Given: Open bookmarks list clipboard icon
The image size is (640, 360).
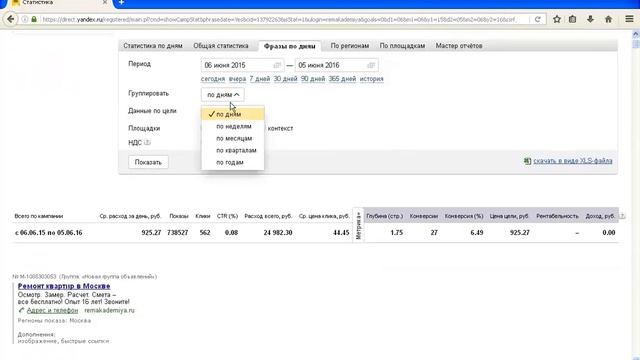Looking at the screenshot, I should click(x=573, y=19).
